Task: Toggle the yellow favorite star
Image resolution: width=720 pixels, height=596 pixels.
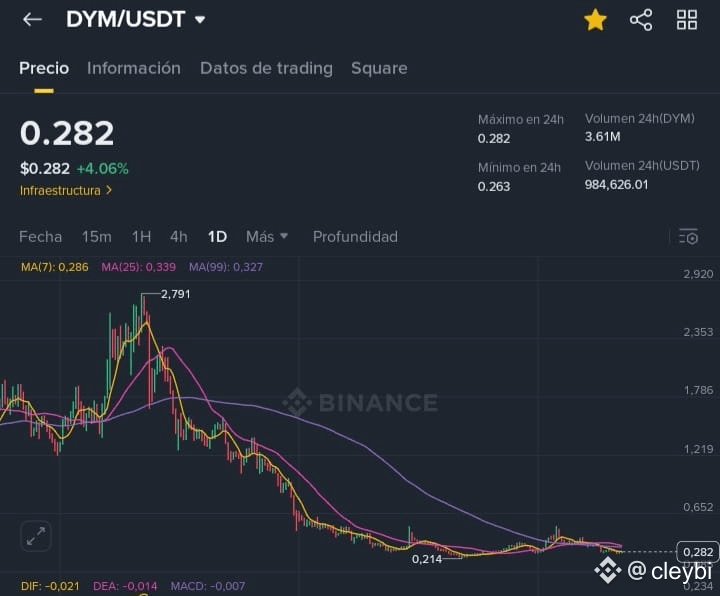Action: click(595, 20)
